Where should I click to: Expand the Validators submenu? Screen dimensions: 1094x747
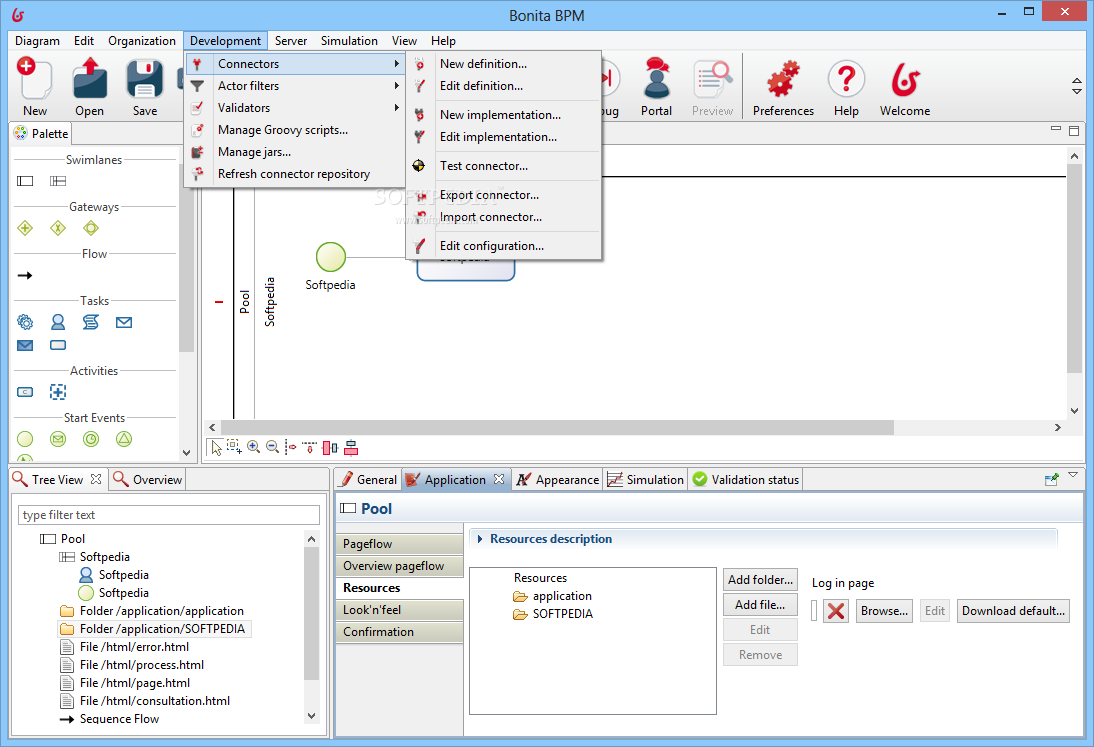click(396, 107)
